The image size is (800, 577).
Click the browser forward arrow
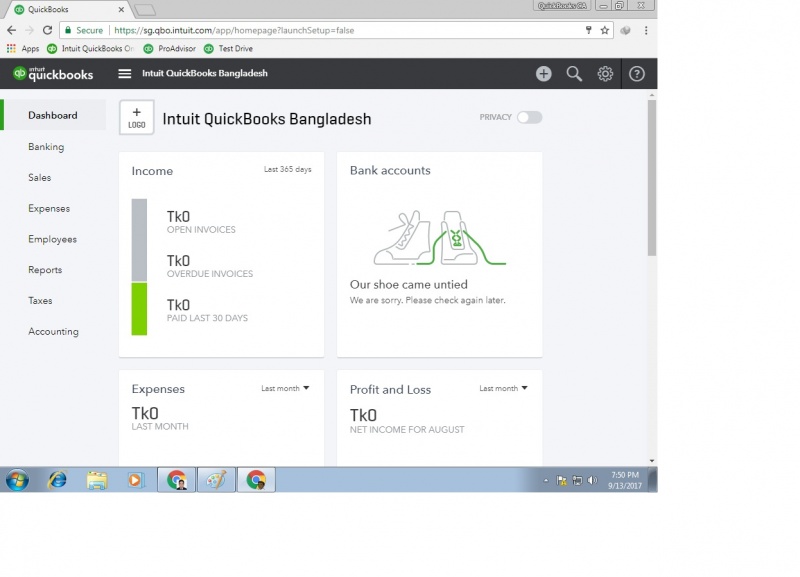pos(30,30)
